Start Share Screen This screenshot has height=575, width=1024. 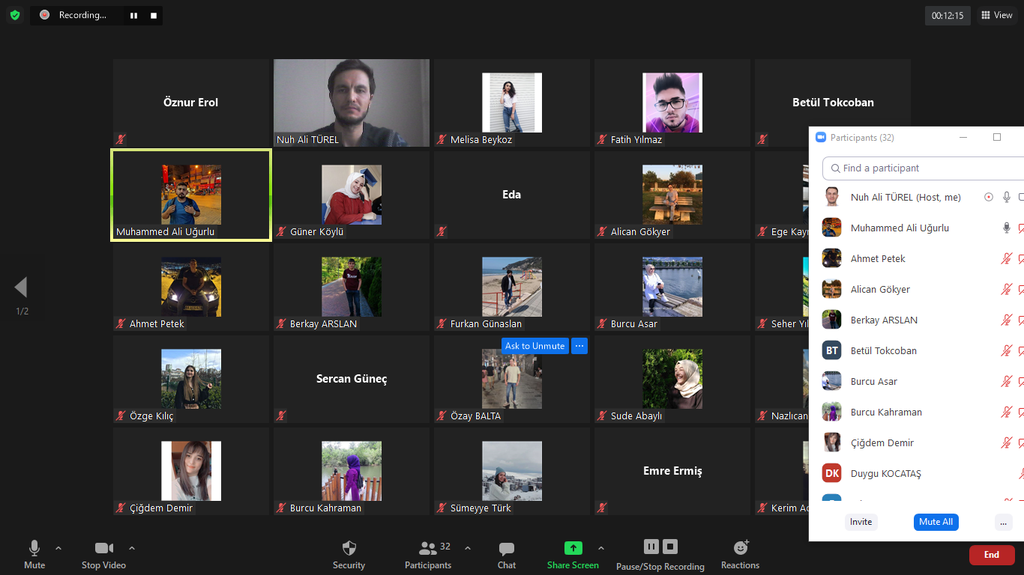(x=573, y=555)
